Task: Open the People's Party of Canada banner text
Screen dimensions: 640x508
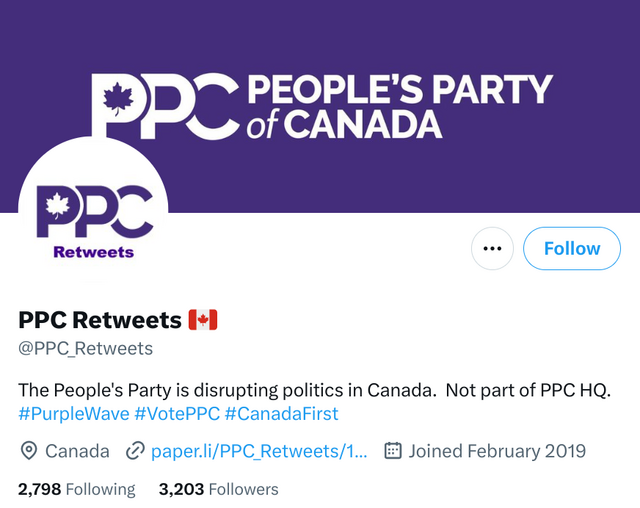Action: (398, 105)
